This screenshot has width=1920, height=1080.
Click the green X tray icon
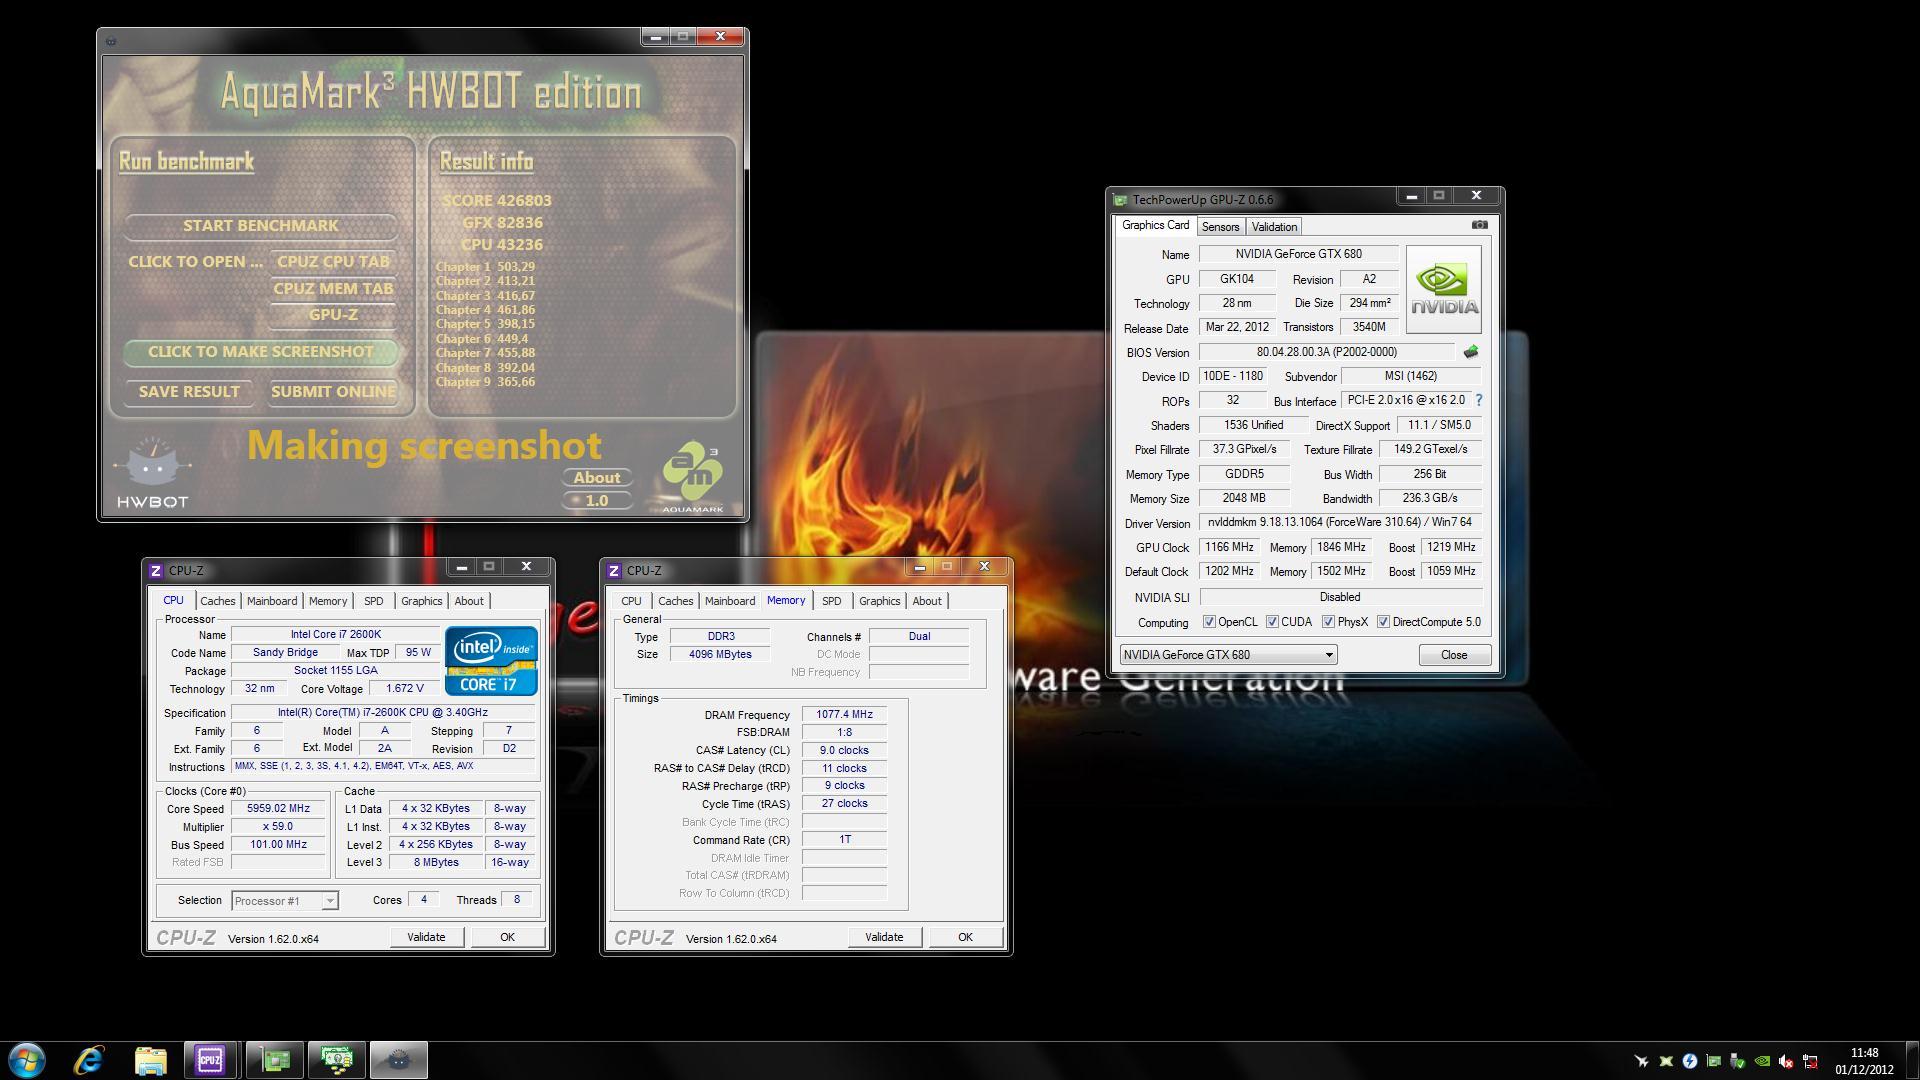(1666, 1061)
